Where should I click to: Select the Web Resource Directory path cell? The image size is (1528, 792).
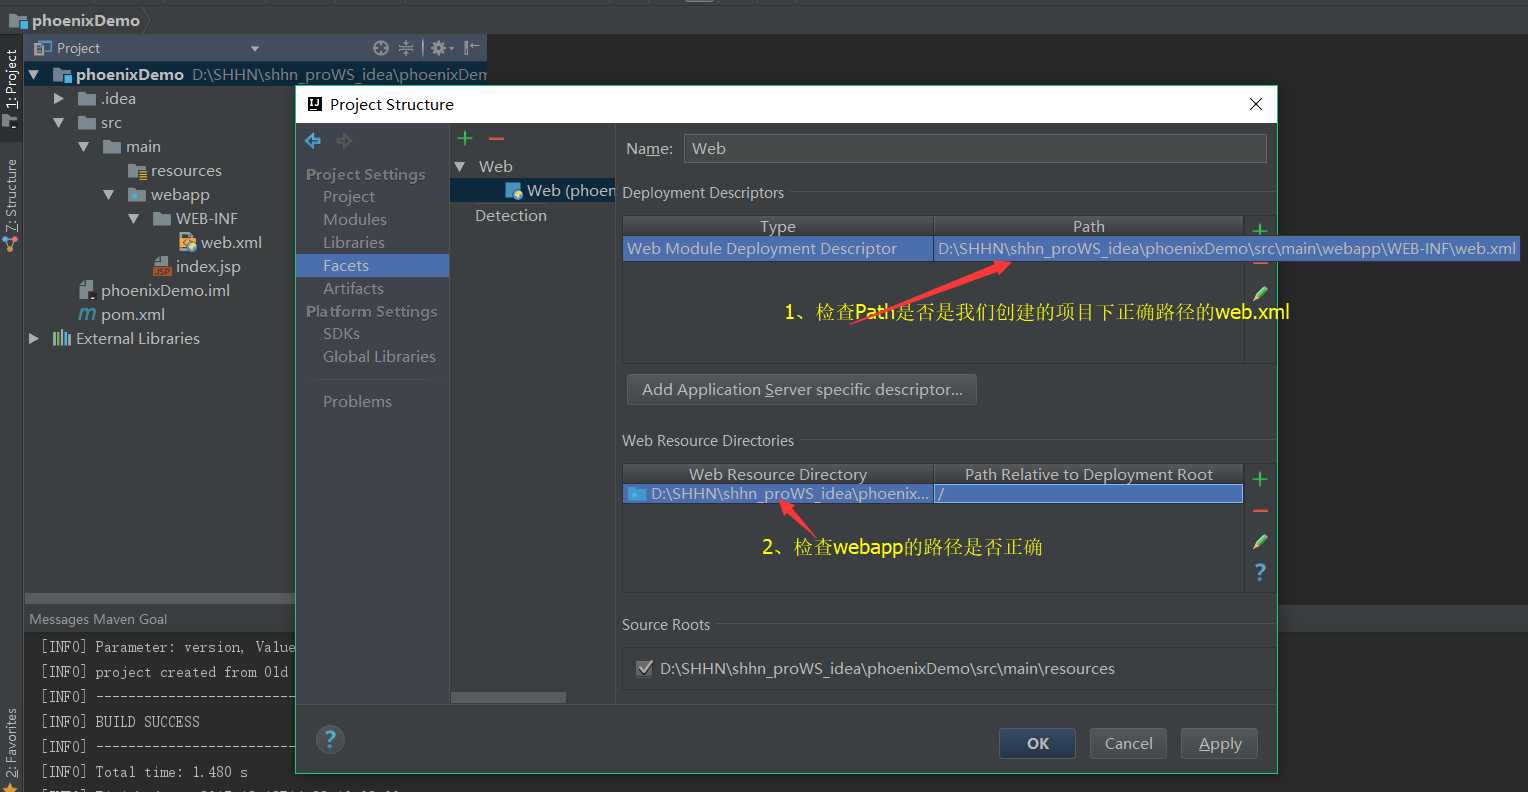pyautogui.click(x=778, y=494)
